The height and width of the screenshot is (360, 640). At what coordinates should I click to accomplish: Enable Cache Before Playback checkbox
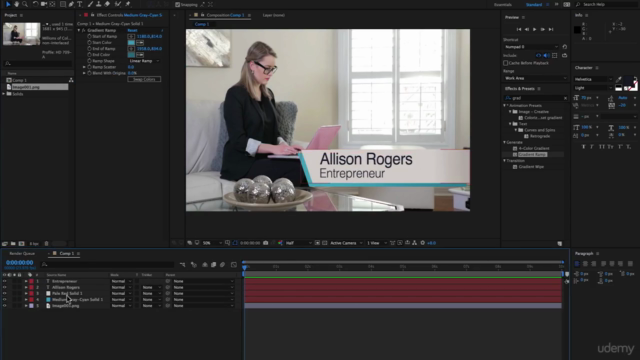[506, 63]
